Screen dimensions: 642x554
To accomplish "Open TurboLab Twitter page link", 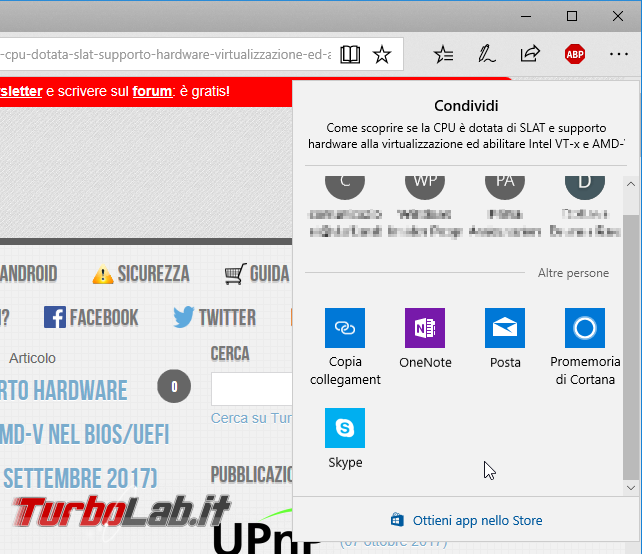I will (215, 317).
